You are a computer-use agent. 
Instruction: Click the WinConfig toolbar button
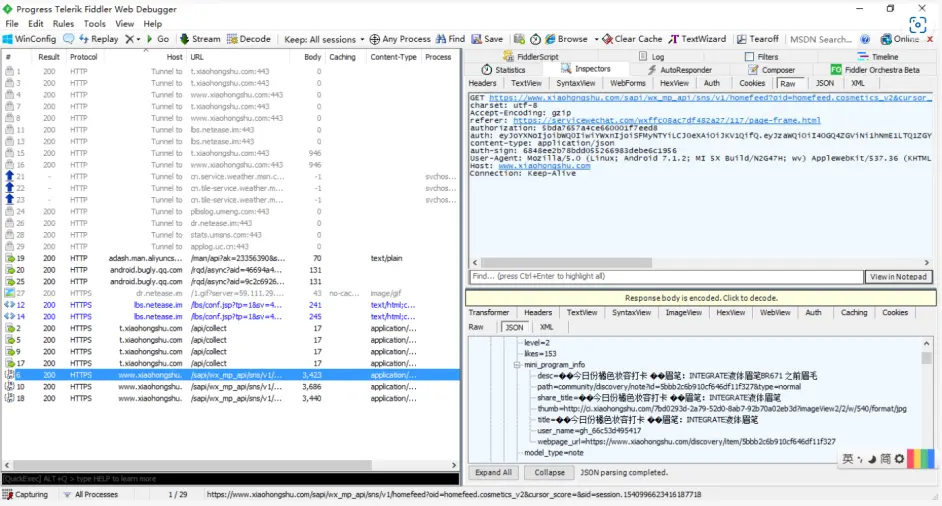[29, 39]
